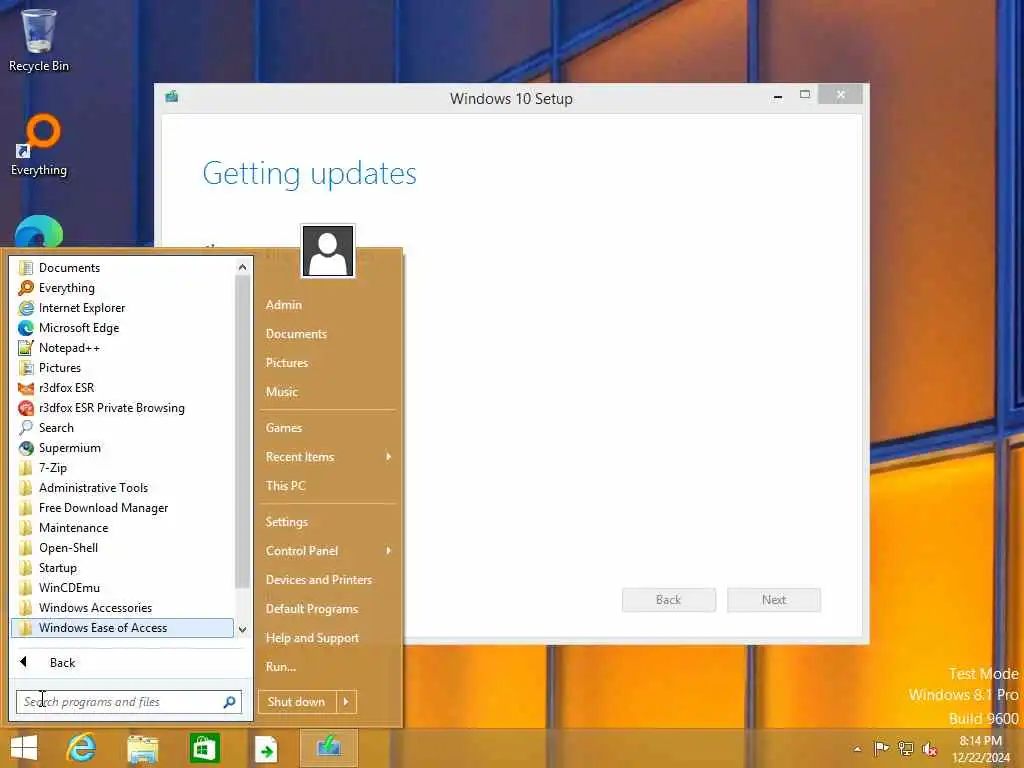
Task: Expand the Maintenance folder
Action: 123,528
